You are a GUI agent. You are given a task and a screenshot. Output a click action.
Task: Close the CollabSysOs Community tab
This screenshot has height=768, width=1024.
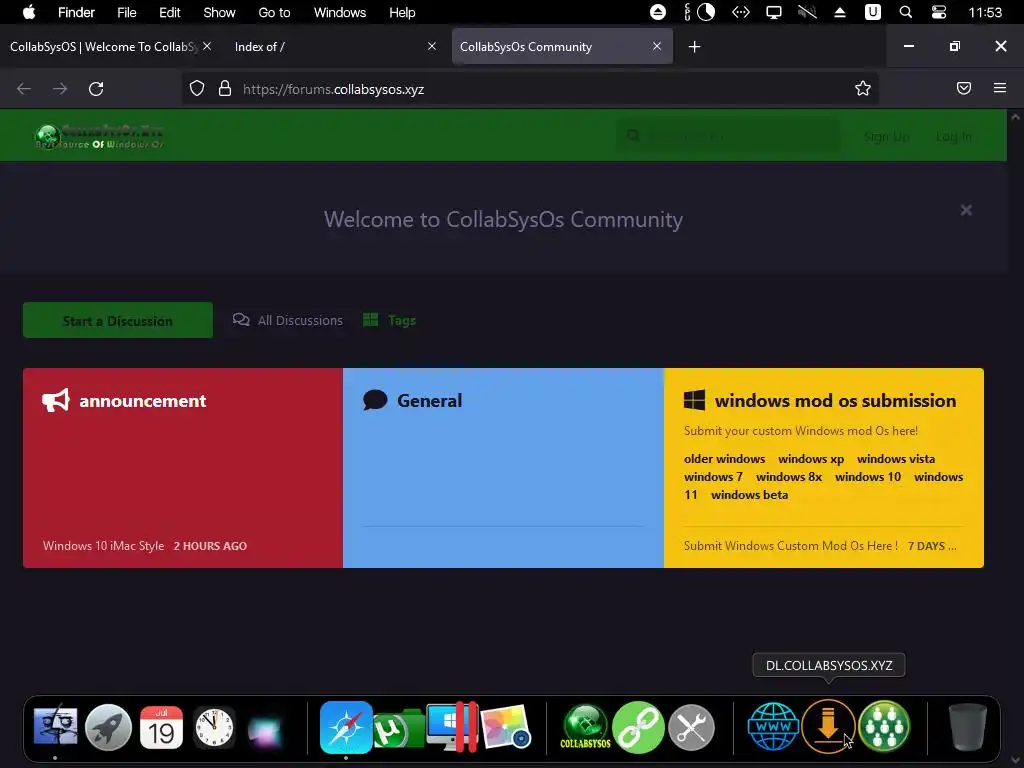coord(657,46)
